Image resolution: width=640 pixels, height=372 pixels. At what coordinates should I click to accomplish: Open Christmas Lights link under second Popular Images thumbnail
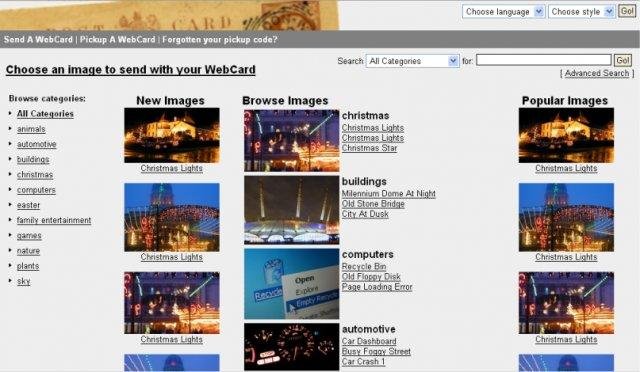566,257
